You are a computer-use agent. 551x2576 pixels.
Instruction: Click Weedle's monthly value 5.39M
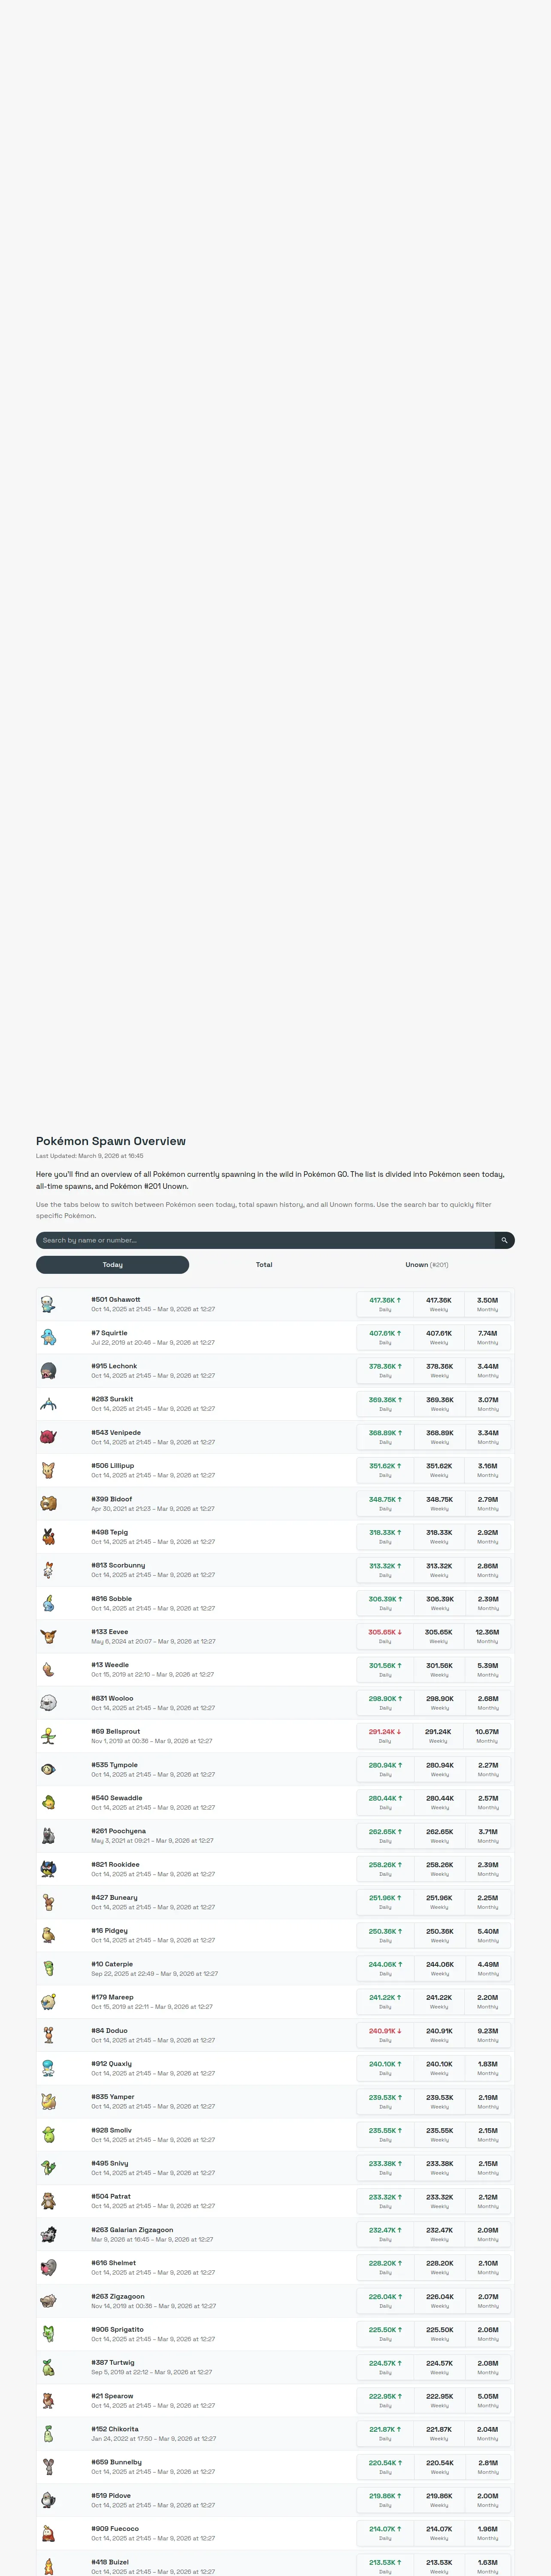[487, 1665]
